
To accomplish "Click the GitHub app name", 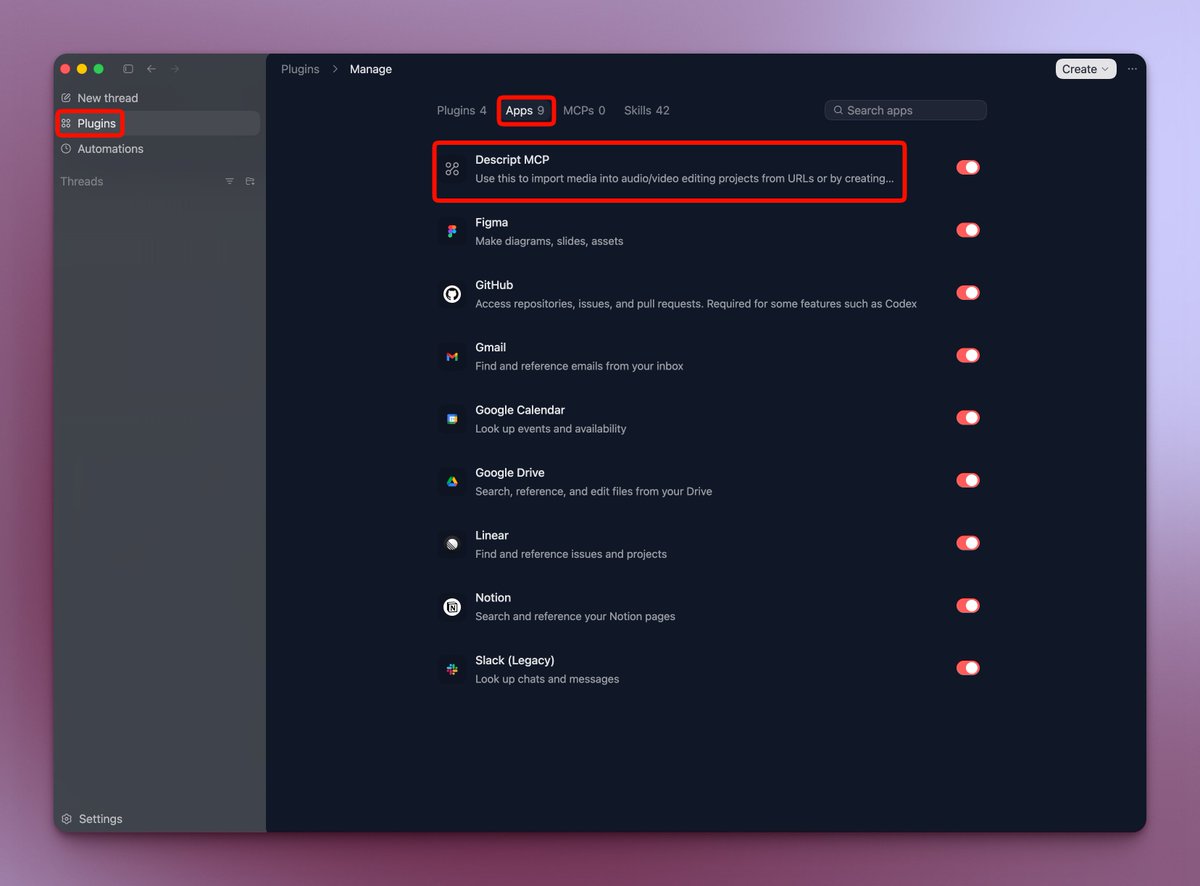I will pos(494,285).
